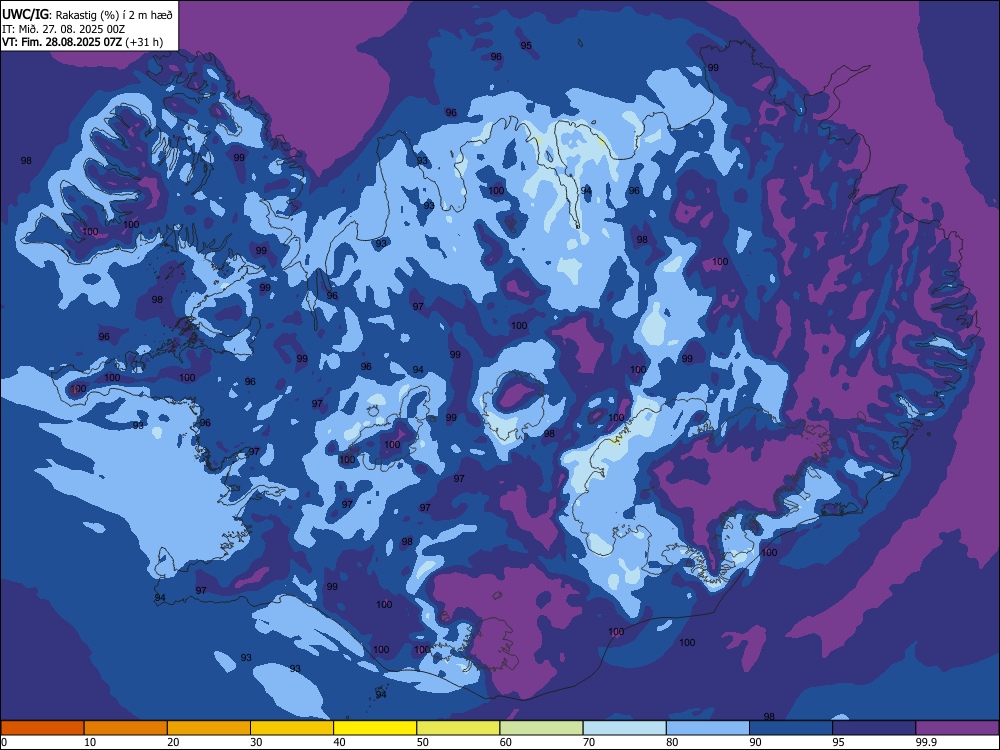Click the purple legend swatch above 99.9
1000x750 pixels.
pyautogui.click(x=957, y=728)
